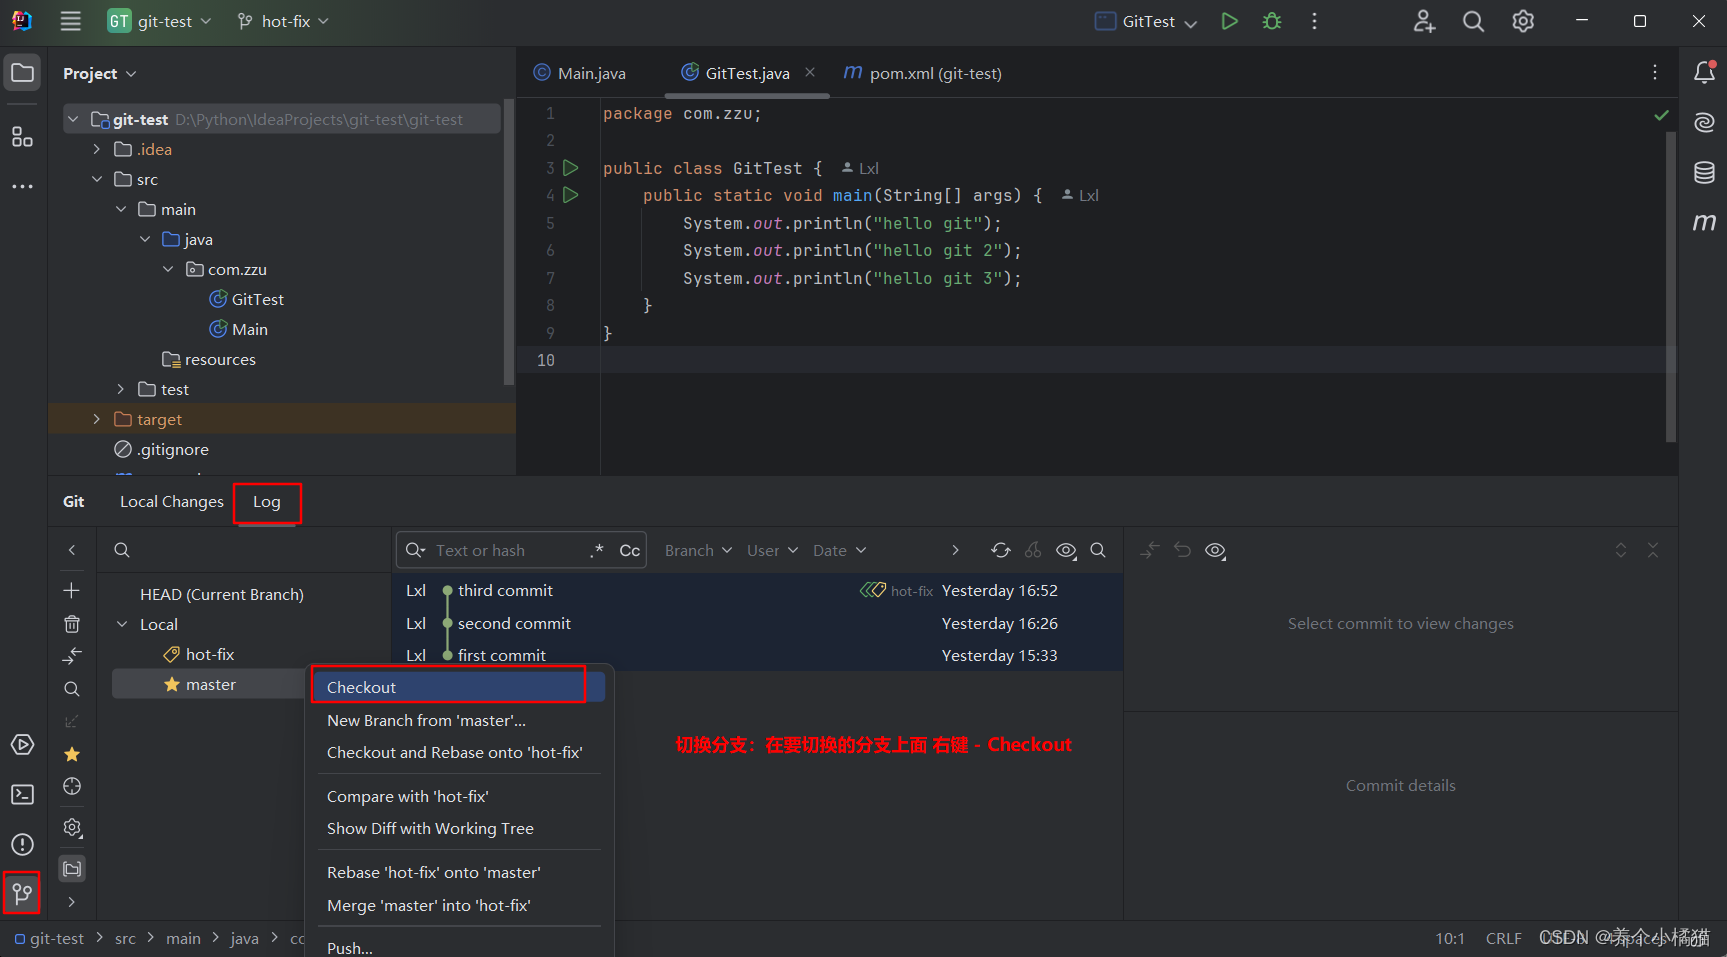1727x957 pixels.
Task: Collapse the src folder
Action: click(x=97, y=179)
